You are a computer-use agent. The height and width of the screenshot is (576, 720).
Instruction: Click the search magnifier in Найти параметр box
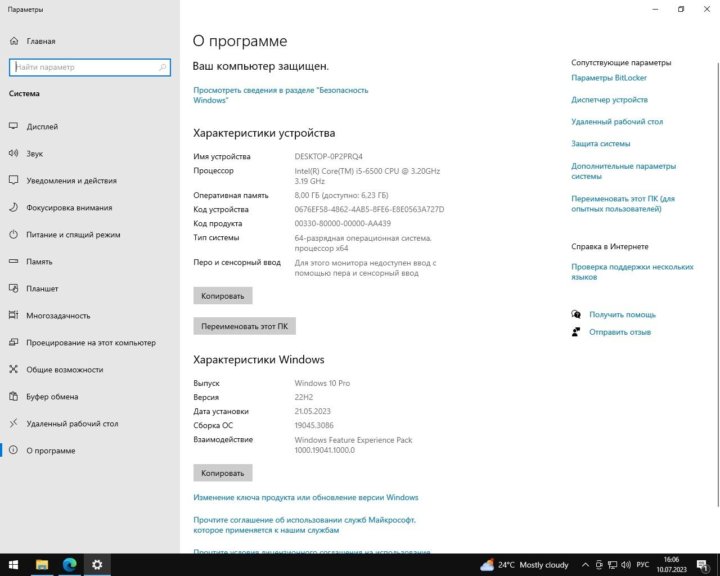click(x=163, y=67)
